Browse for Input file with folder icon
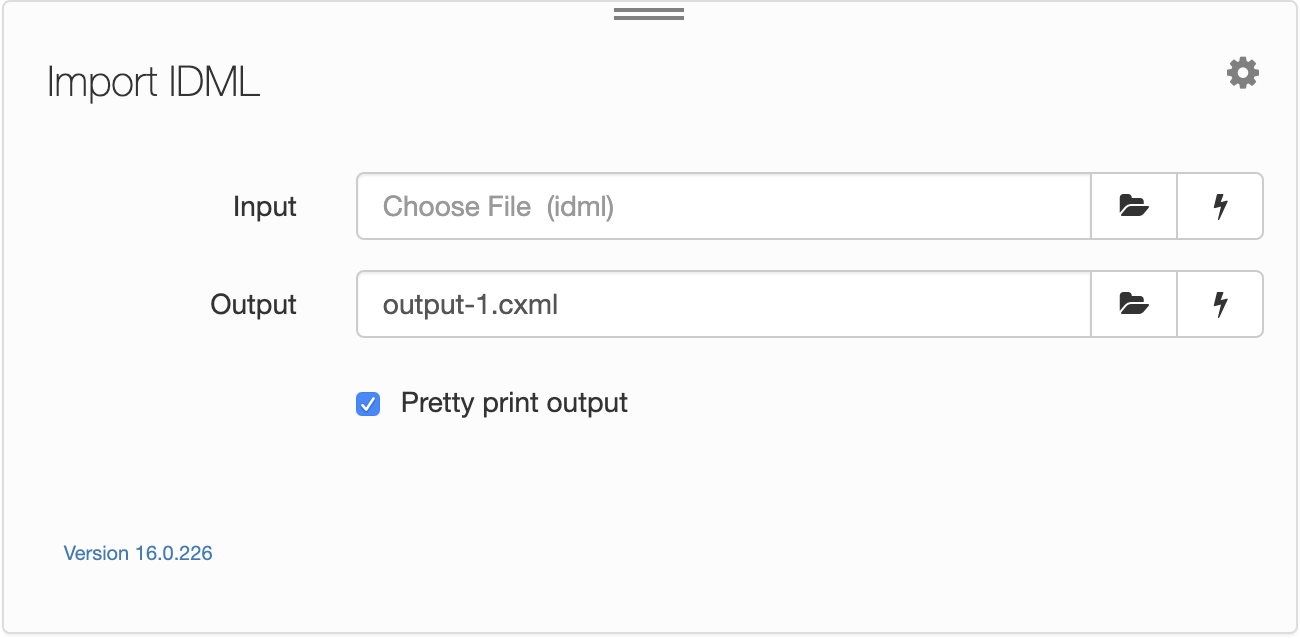Image resolution: width=1300 pixels, height=638 pixels. [1134, 206]
